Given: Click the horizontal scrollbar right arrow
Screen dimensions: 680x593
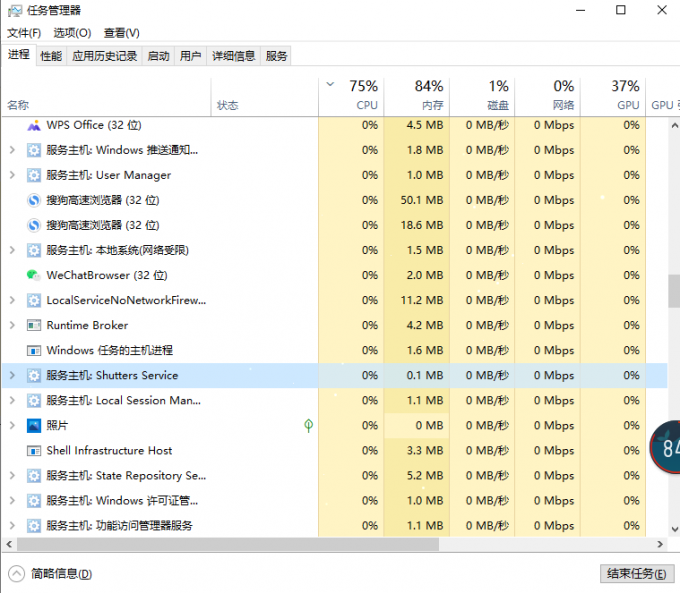Looking at the screenshot, I should point(660,544).
